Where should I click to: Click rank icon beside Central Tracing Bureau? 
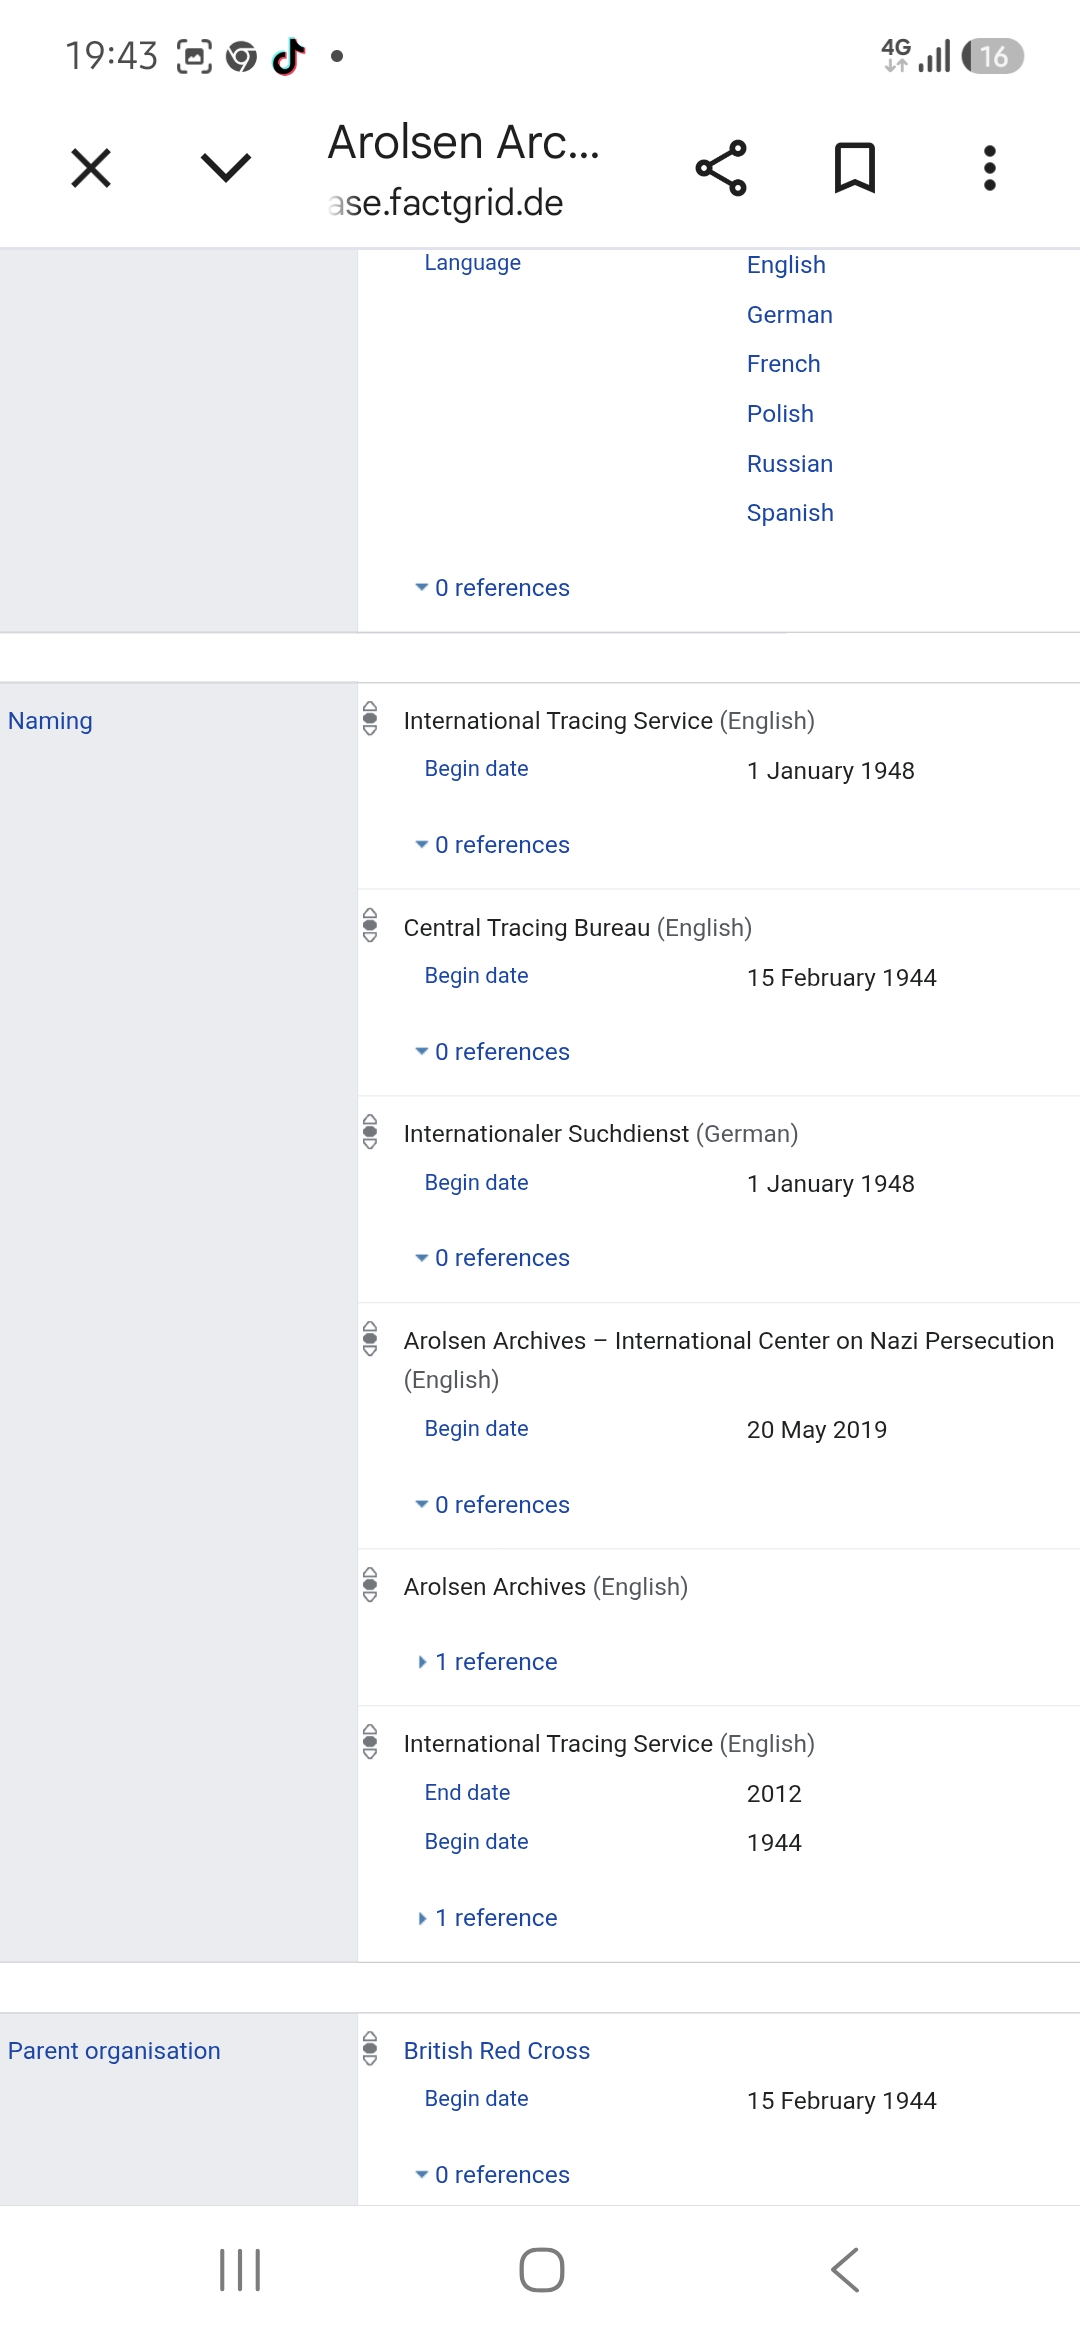pyautogui.click(x=370, y=926)
